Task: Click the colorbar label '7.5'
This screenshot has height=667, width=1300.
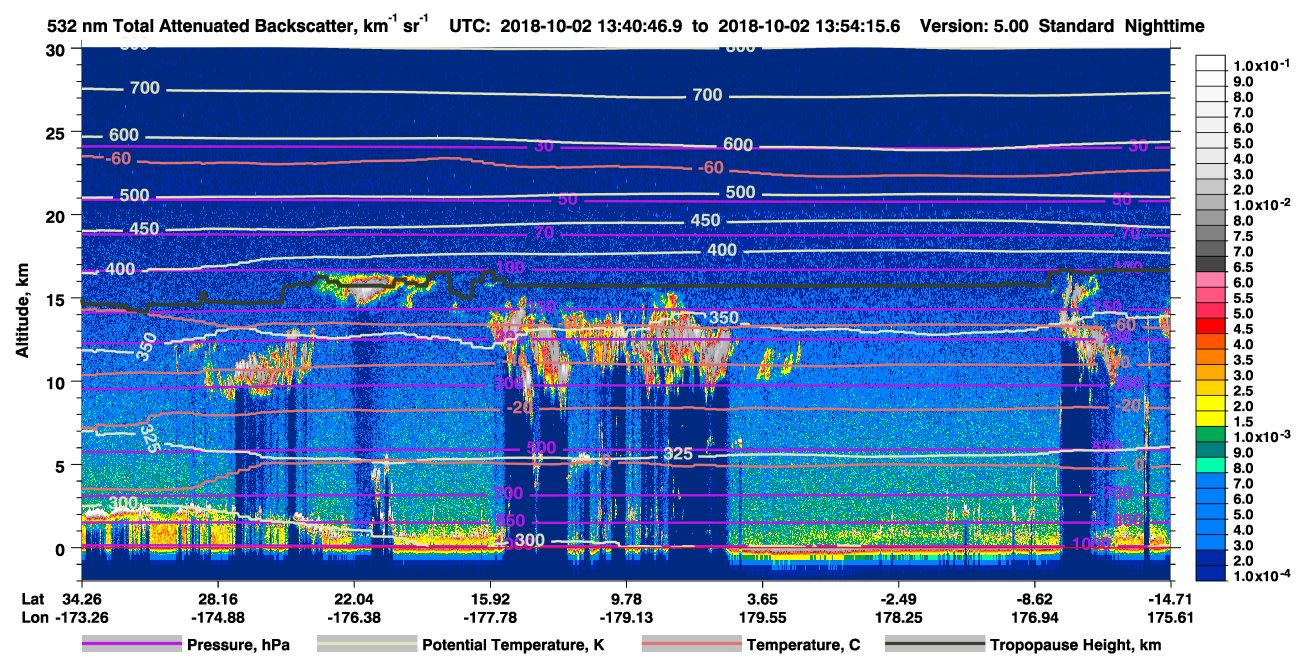Action: pyautogui.click(x=1241, y=235)
